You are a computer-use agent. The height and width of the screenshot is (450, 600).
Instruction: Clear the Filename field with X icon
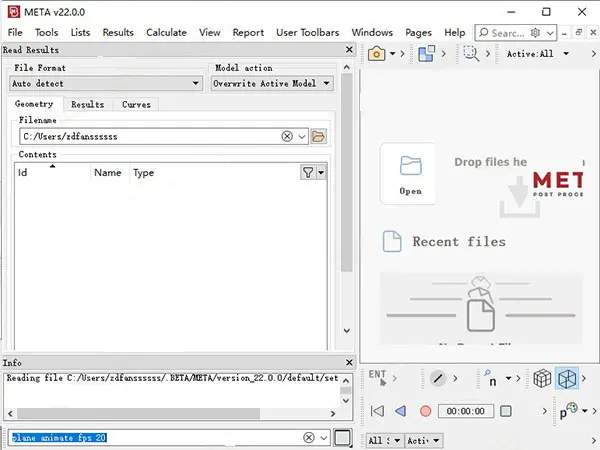point(287,136)
